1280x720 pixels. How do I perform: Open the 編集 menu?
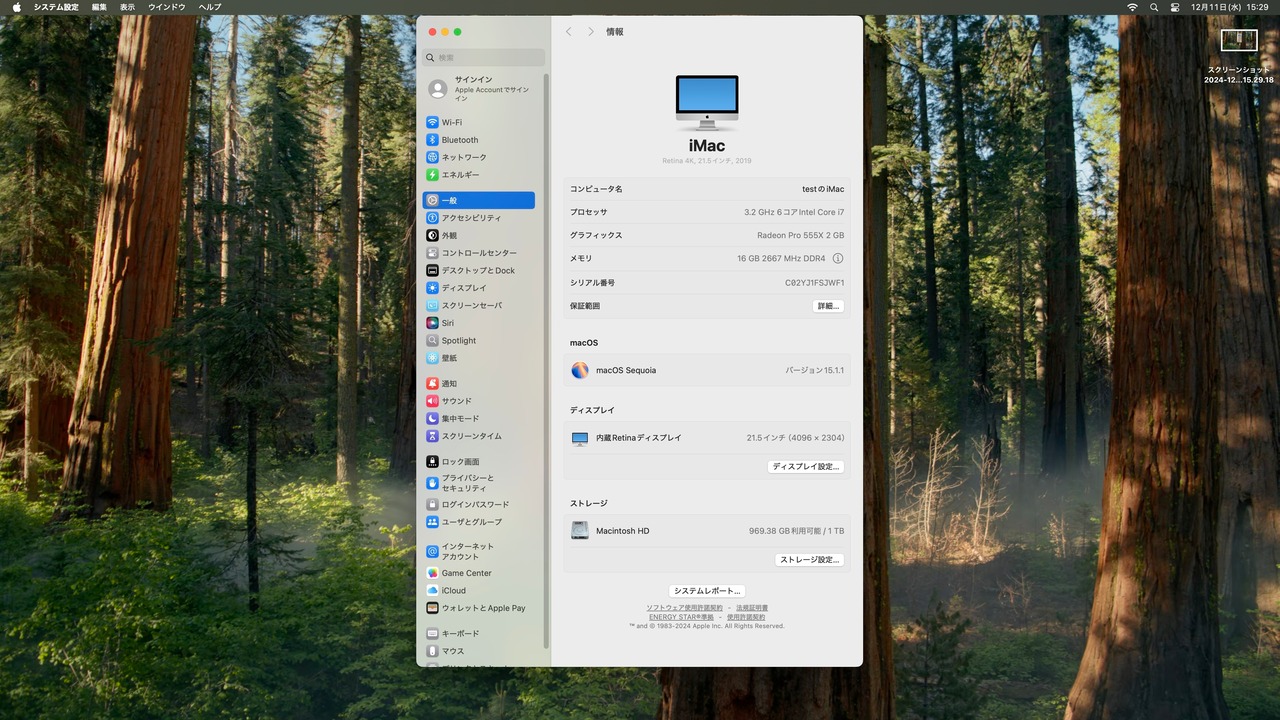[99, 7]
